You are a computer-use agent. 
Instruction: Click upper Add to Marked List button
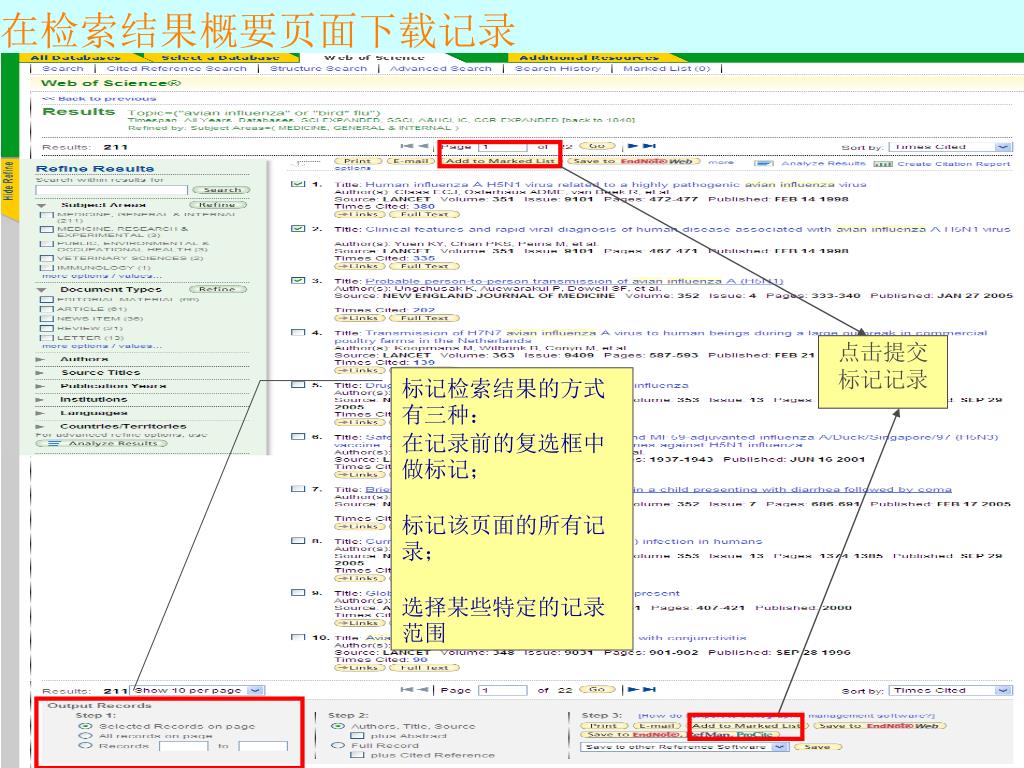tap(500, 161)
